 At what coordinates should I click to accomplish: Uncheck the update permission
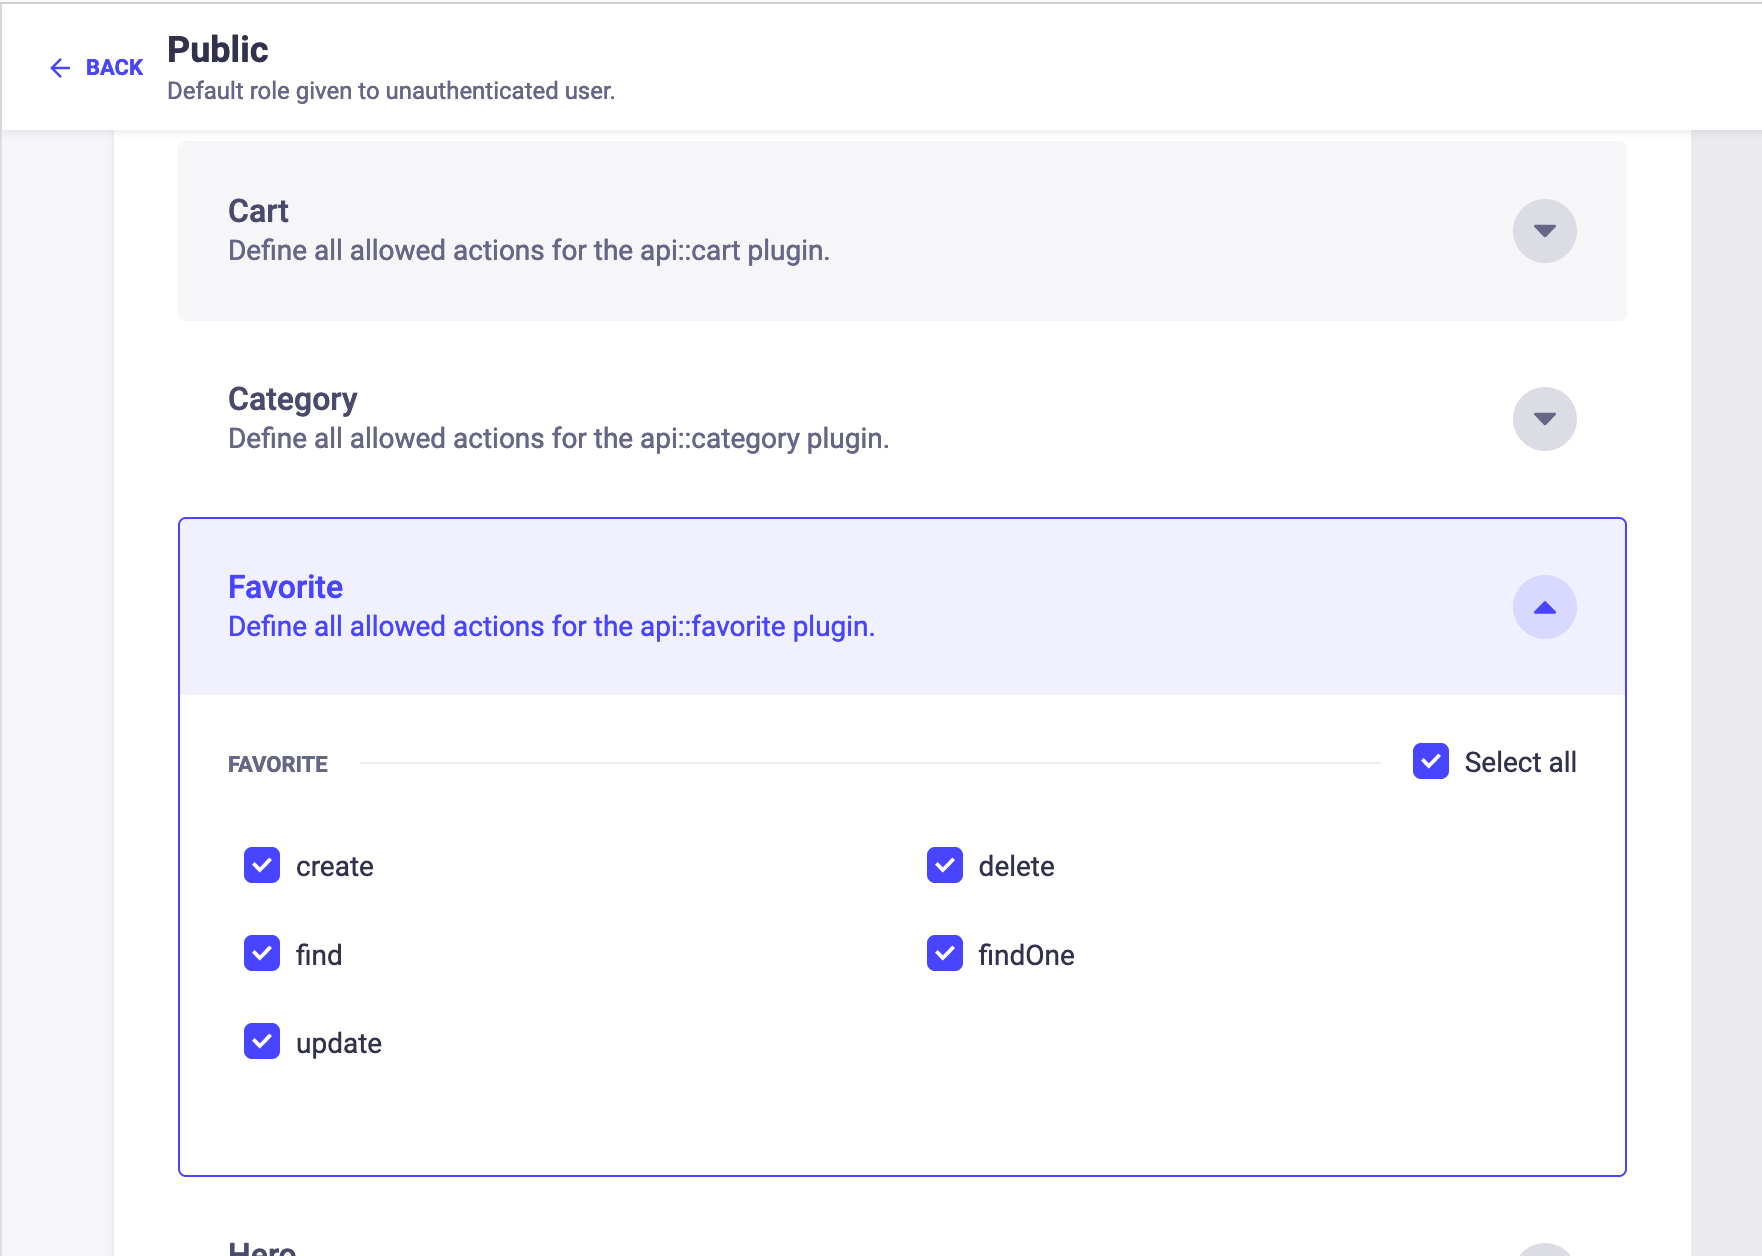tap(262, 1042)
